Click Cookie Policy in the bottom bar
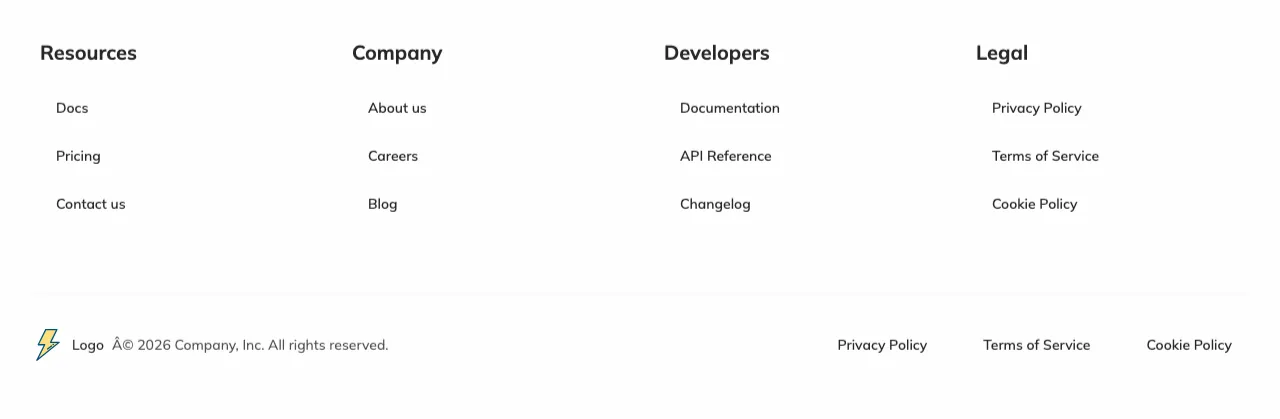The width and height of the screenshot is (1280, 419). point(1189,345)
